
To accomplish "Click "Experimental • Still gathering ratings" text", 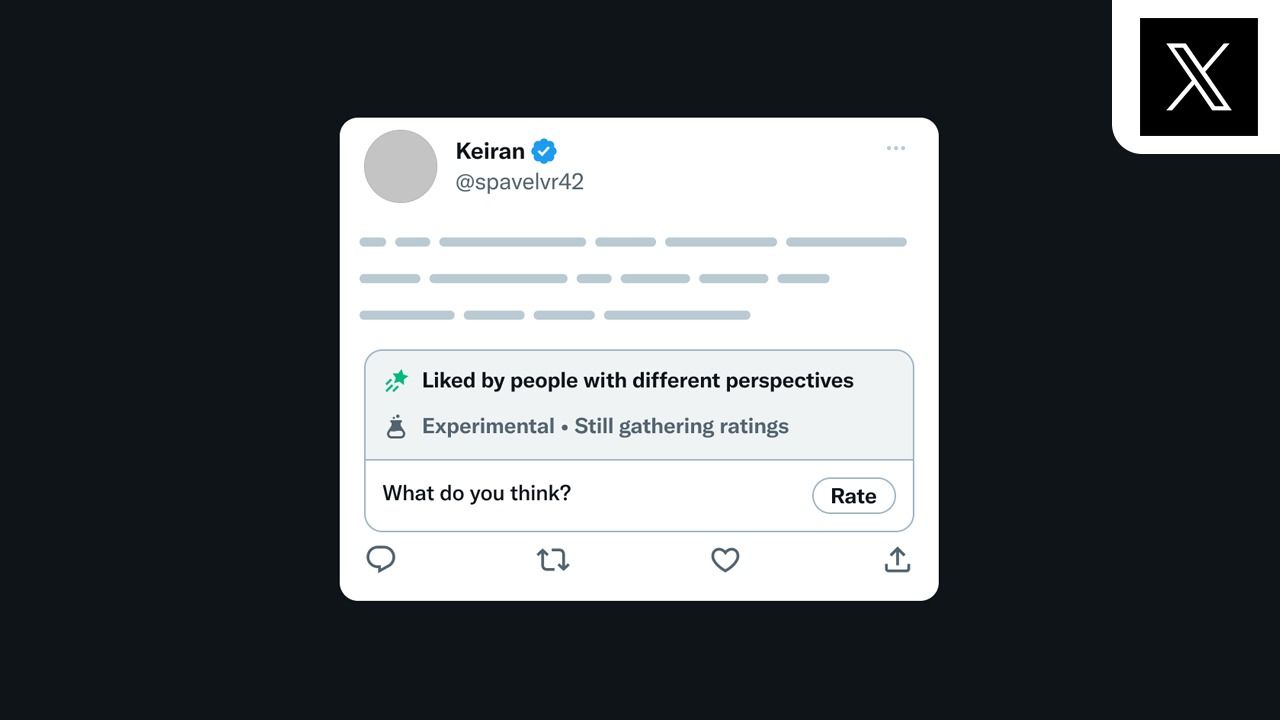I will [605, 426].
